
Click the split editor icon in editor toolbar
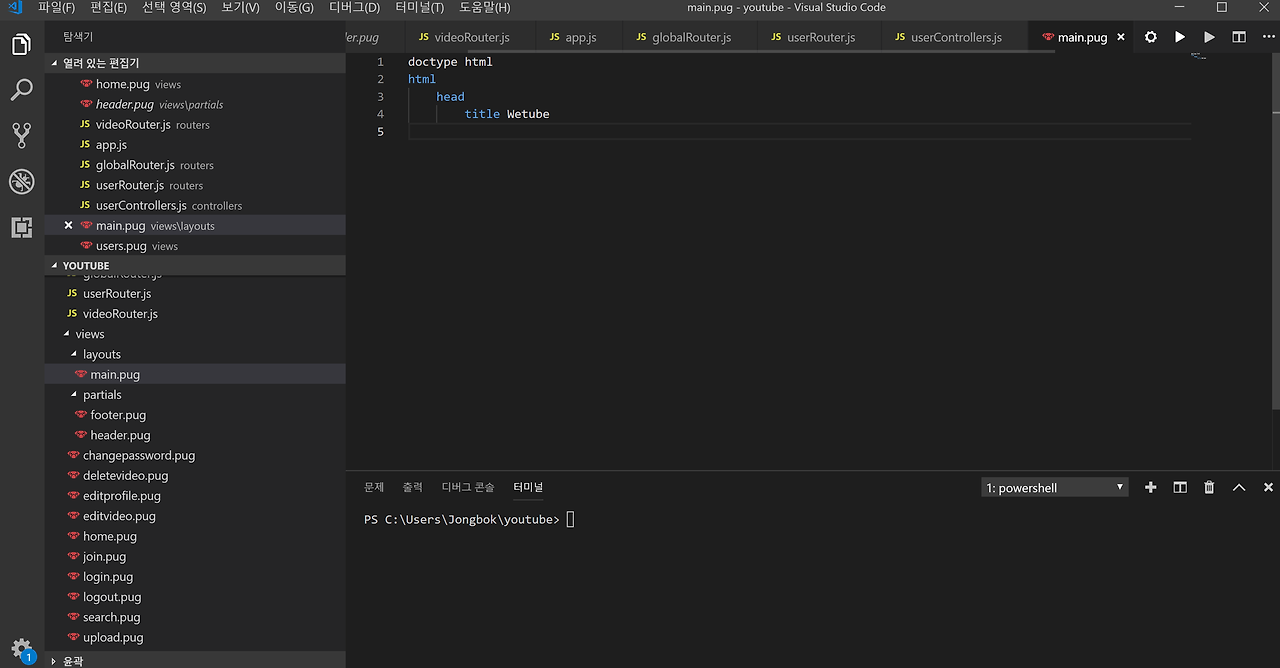1239,37
